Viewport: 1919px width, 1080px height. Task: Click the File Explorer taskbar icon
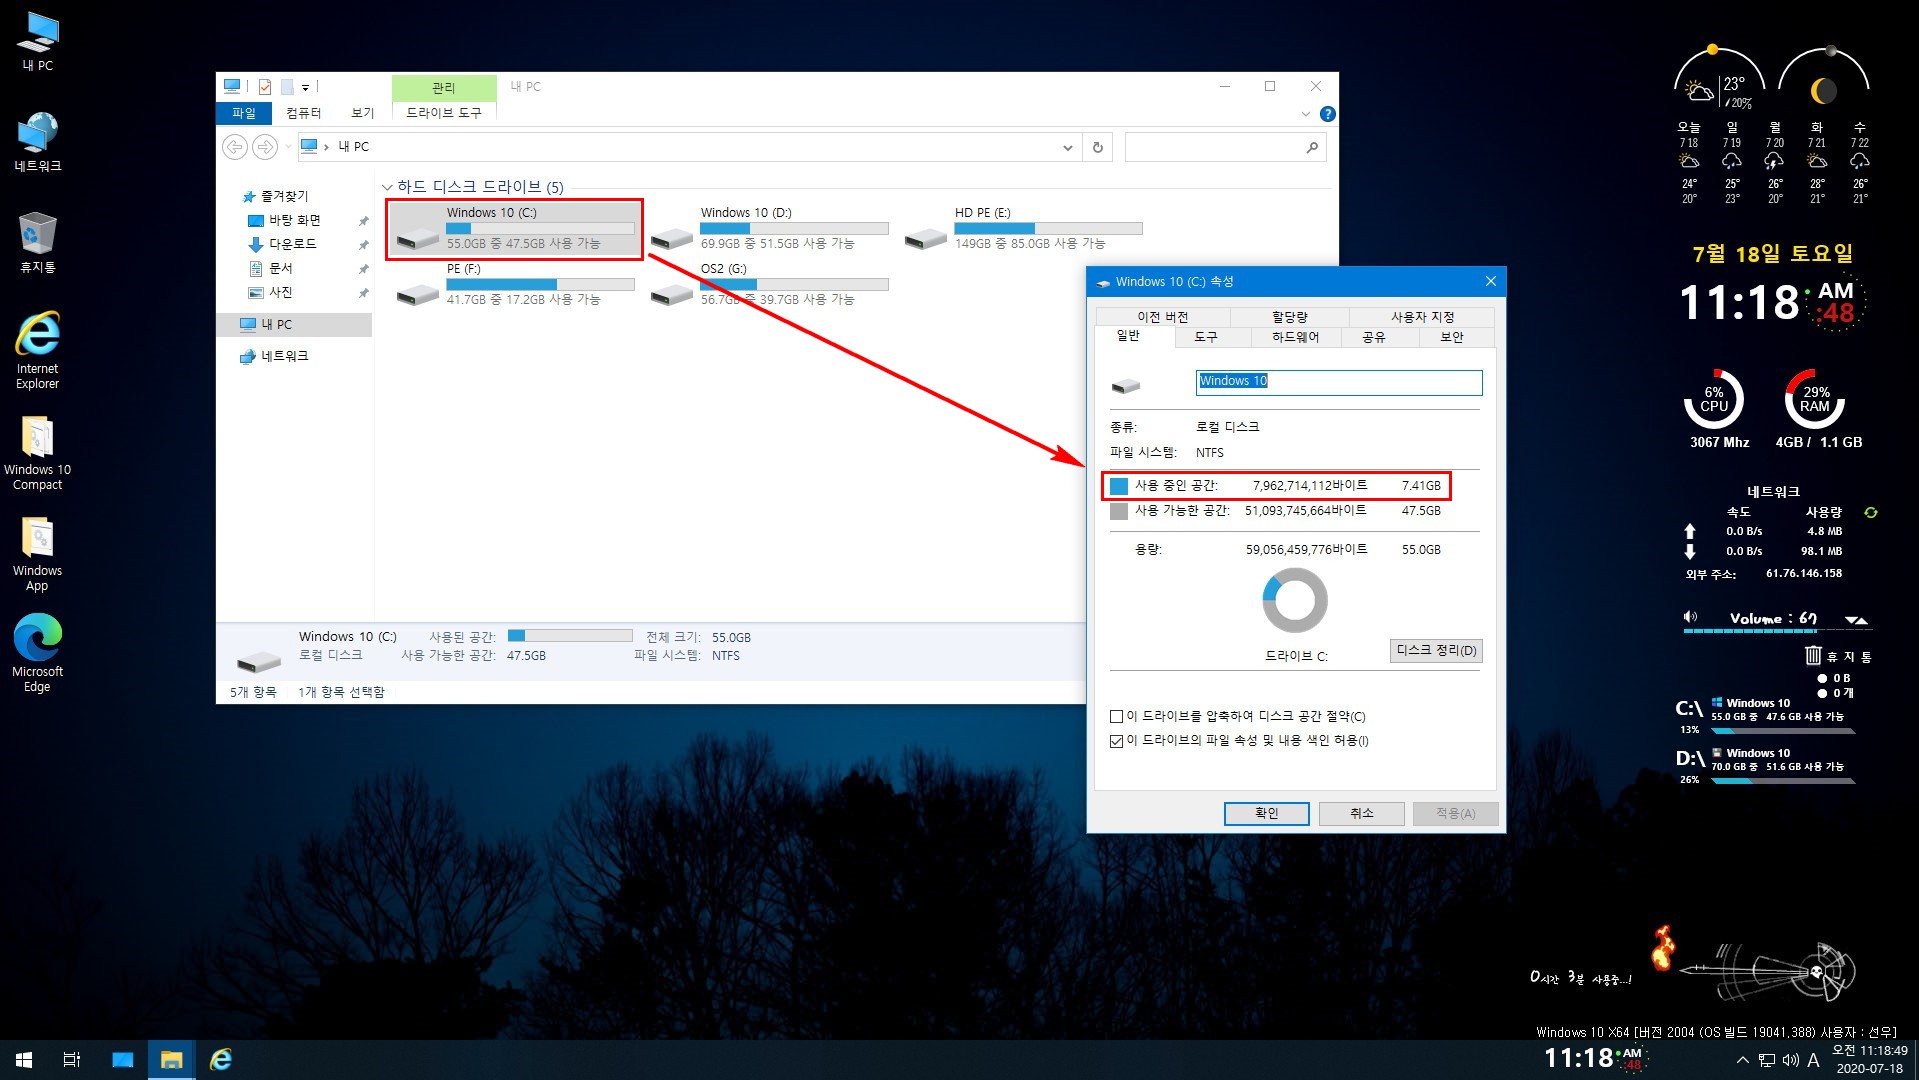[172, 1060]
